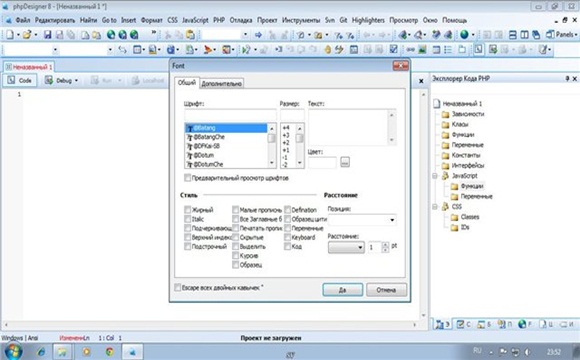
Task: Click the Шрифт name input field
Action: tap(230, 115)
